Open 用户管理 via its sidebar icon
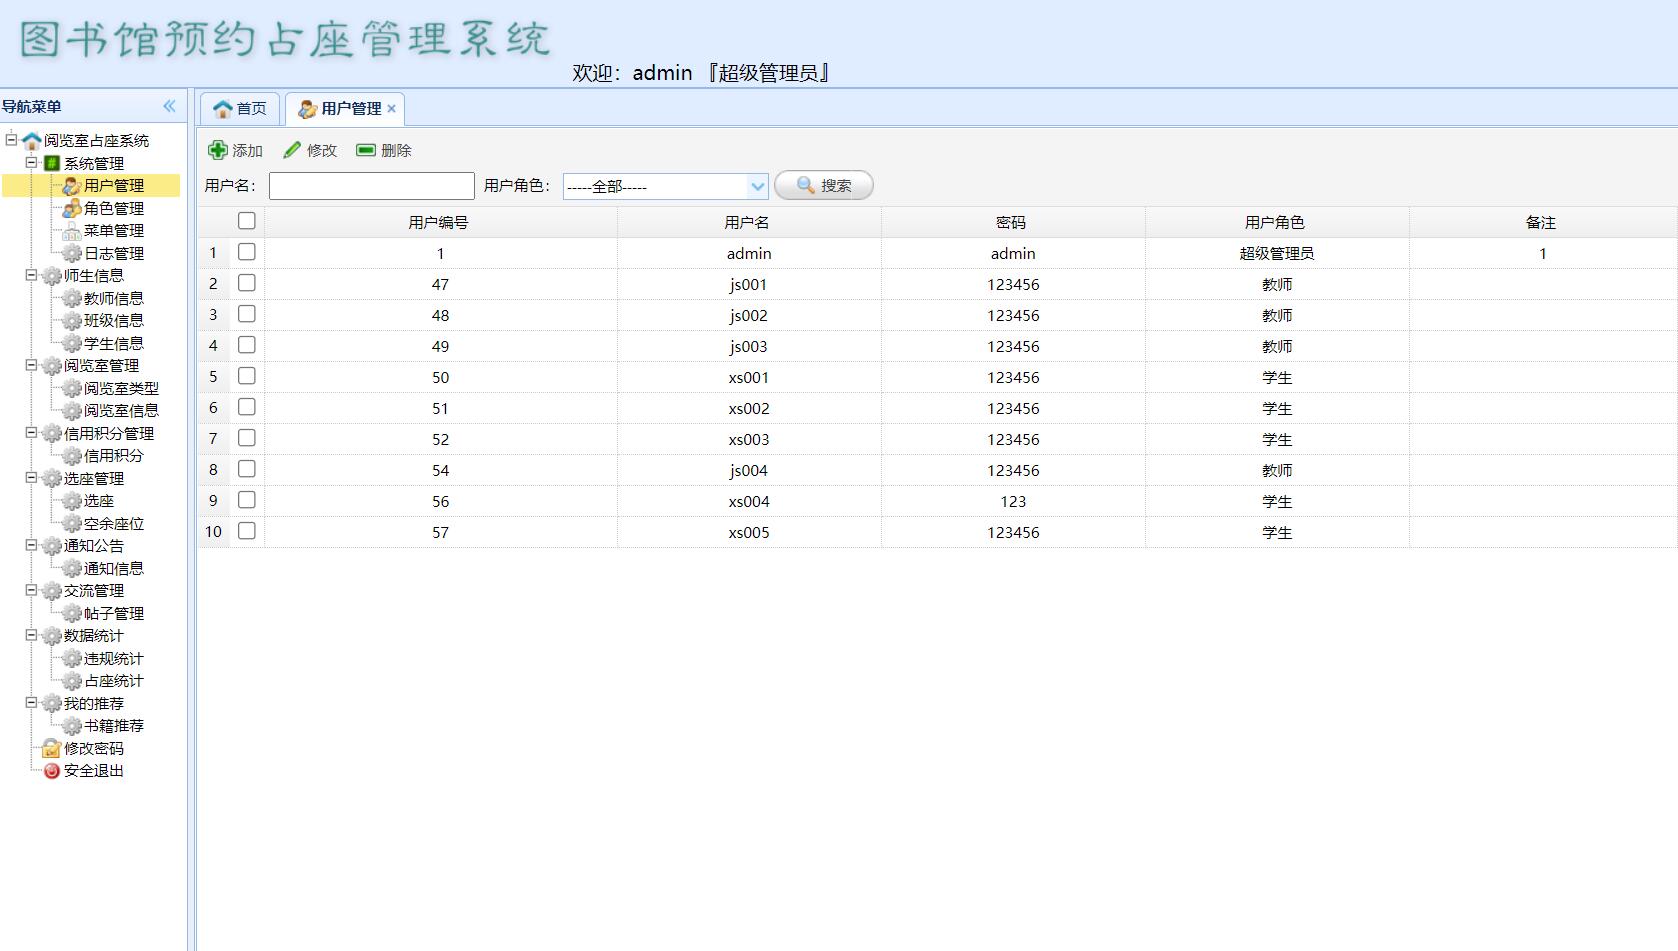Screen dimensions: 1678x951 pos(70,186)
